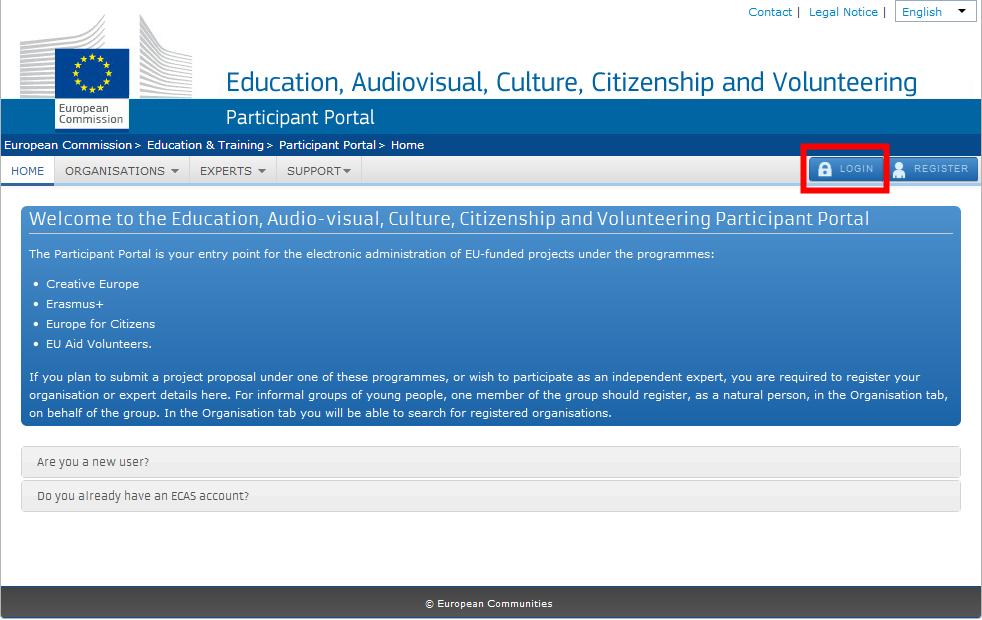Expand 'Do you already have an ECAS account?'
982x620 pixels.
coord(490,496)
